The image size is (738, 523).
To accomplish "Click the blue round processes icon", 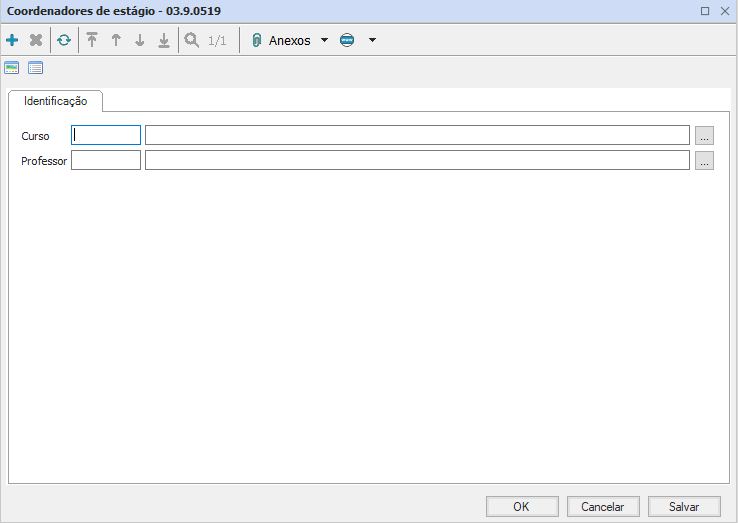I will 347,41.
